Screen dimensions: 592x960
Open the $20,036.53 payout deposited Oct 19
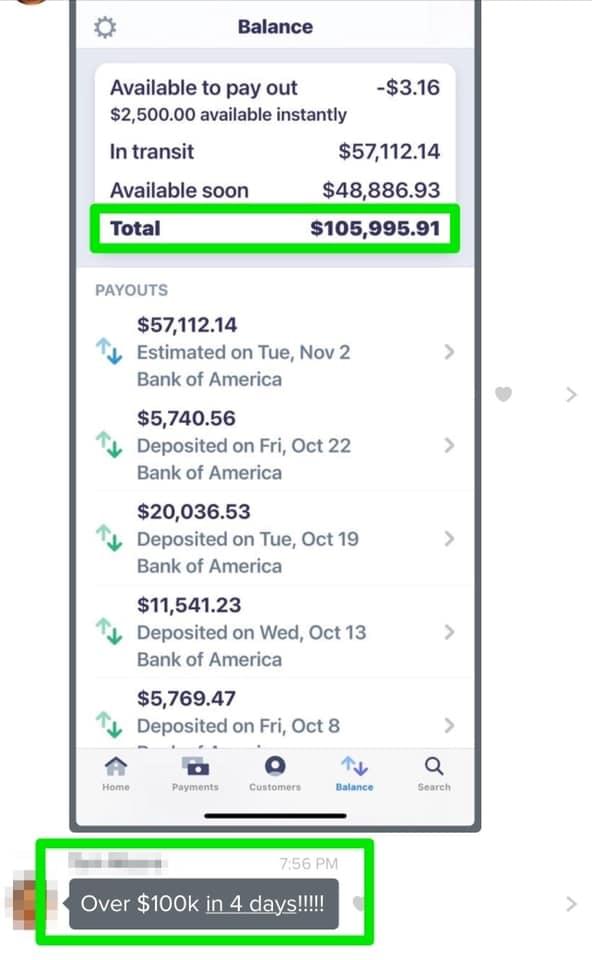point(275,539)
